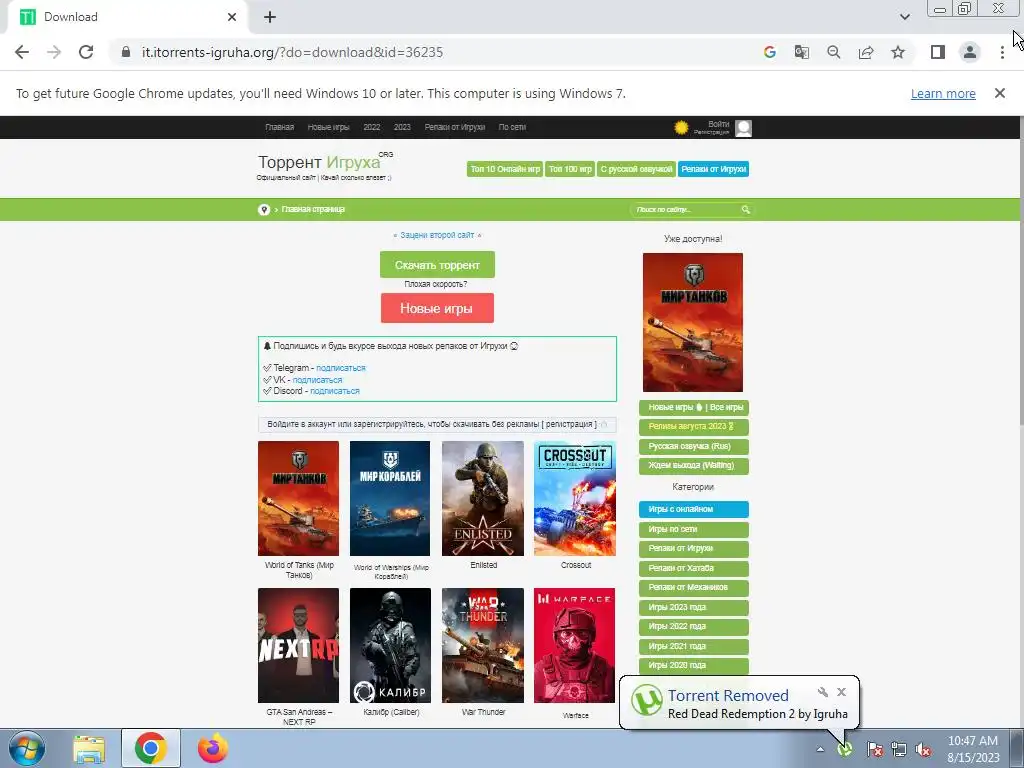Open a new browser tab
The image size is (1024, 768).
coord(270,17)
